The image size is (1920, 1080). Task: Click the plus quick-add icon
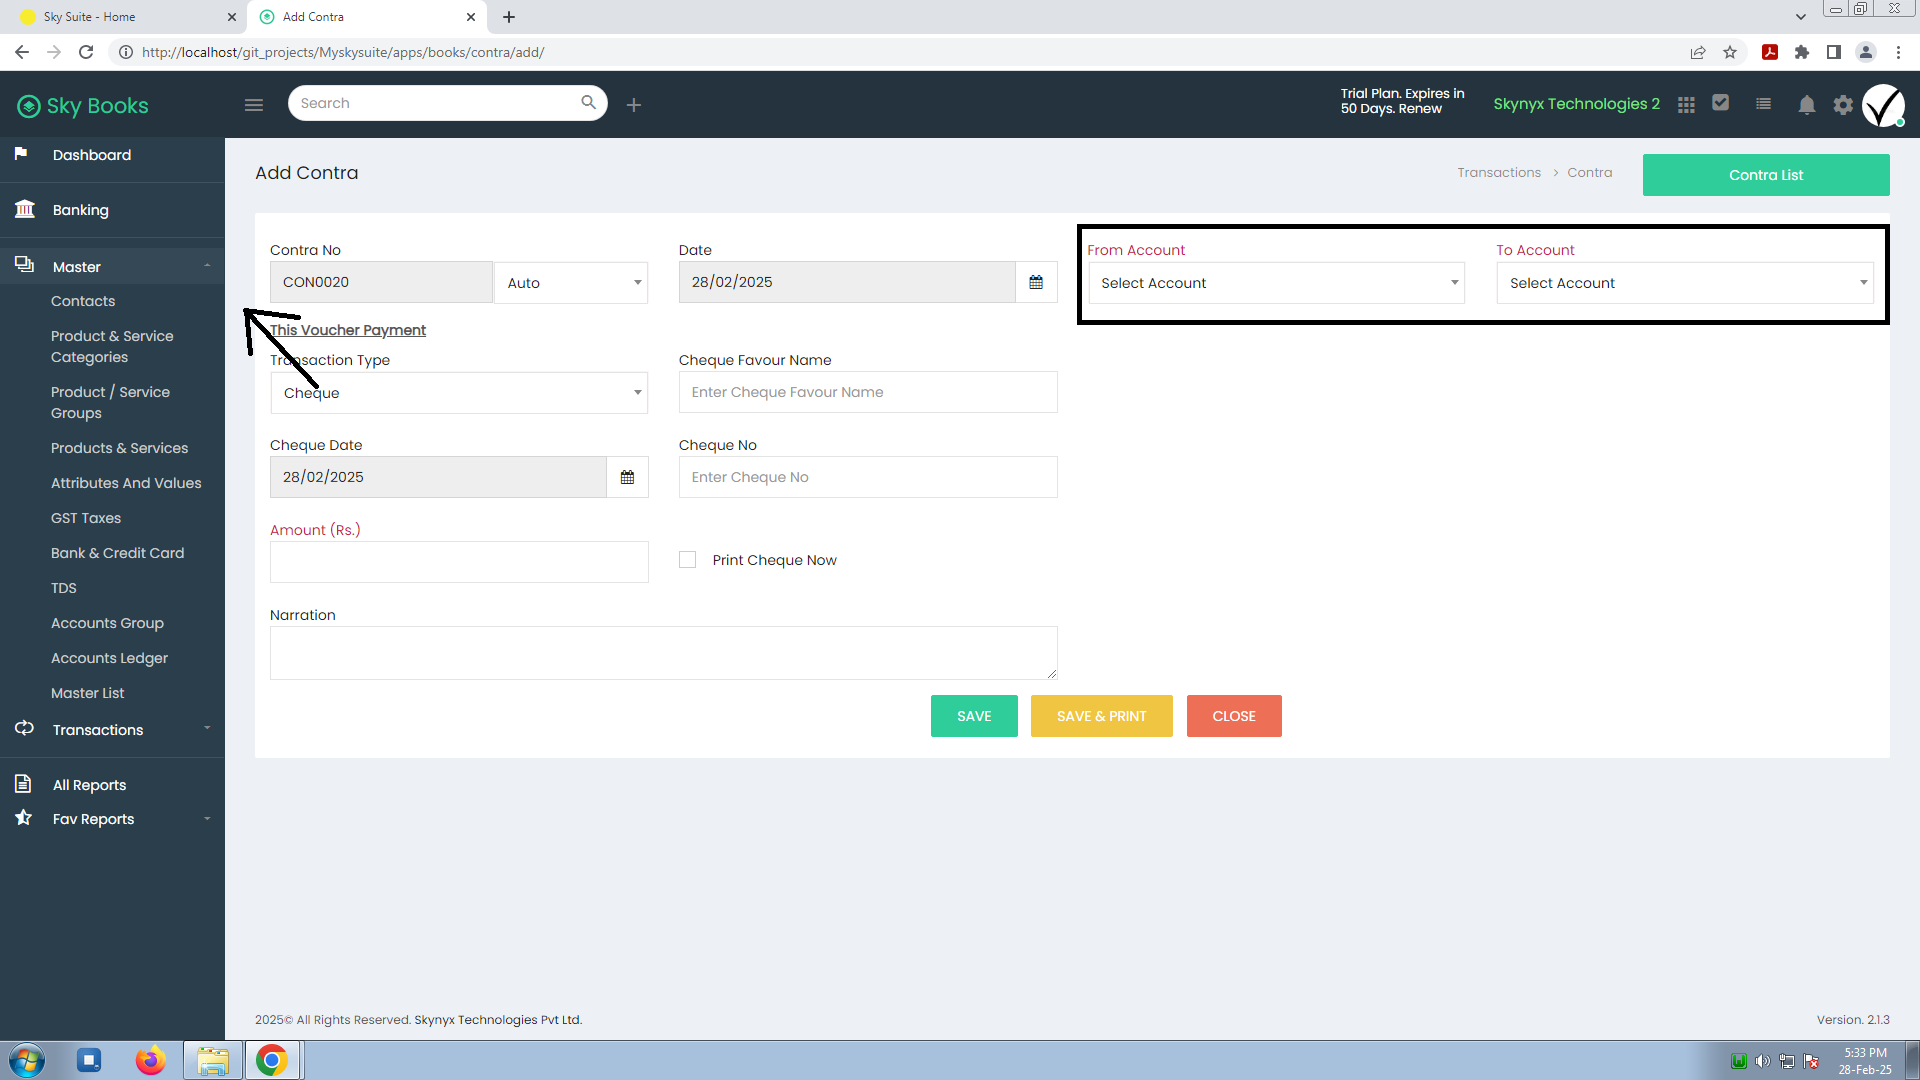coord(634,104)
